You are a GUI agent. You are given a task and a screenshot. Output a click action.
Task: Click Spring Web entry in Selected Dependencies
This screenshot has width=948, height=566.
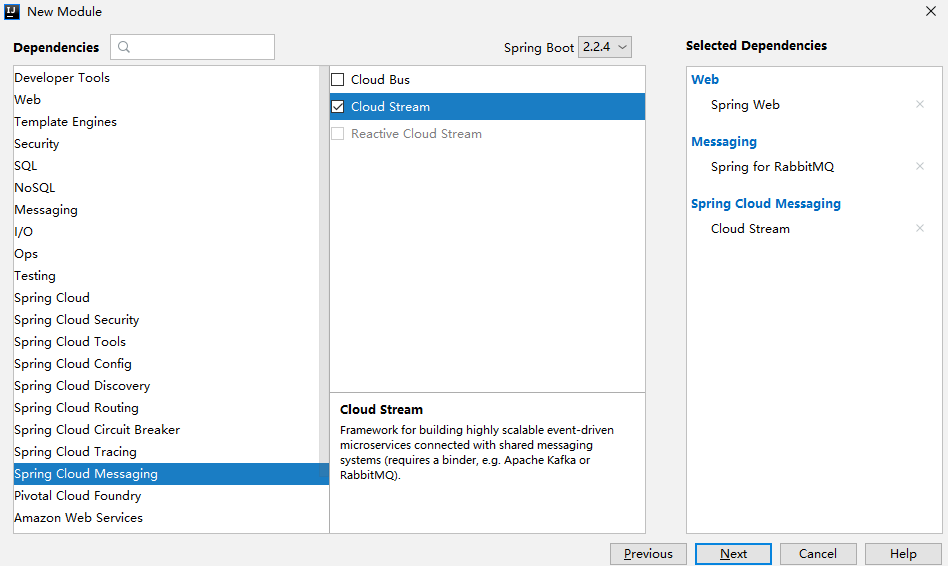point(745,105)
